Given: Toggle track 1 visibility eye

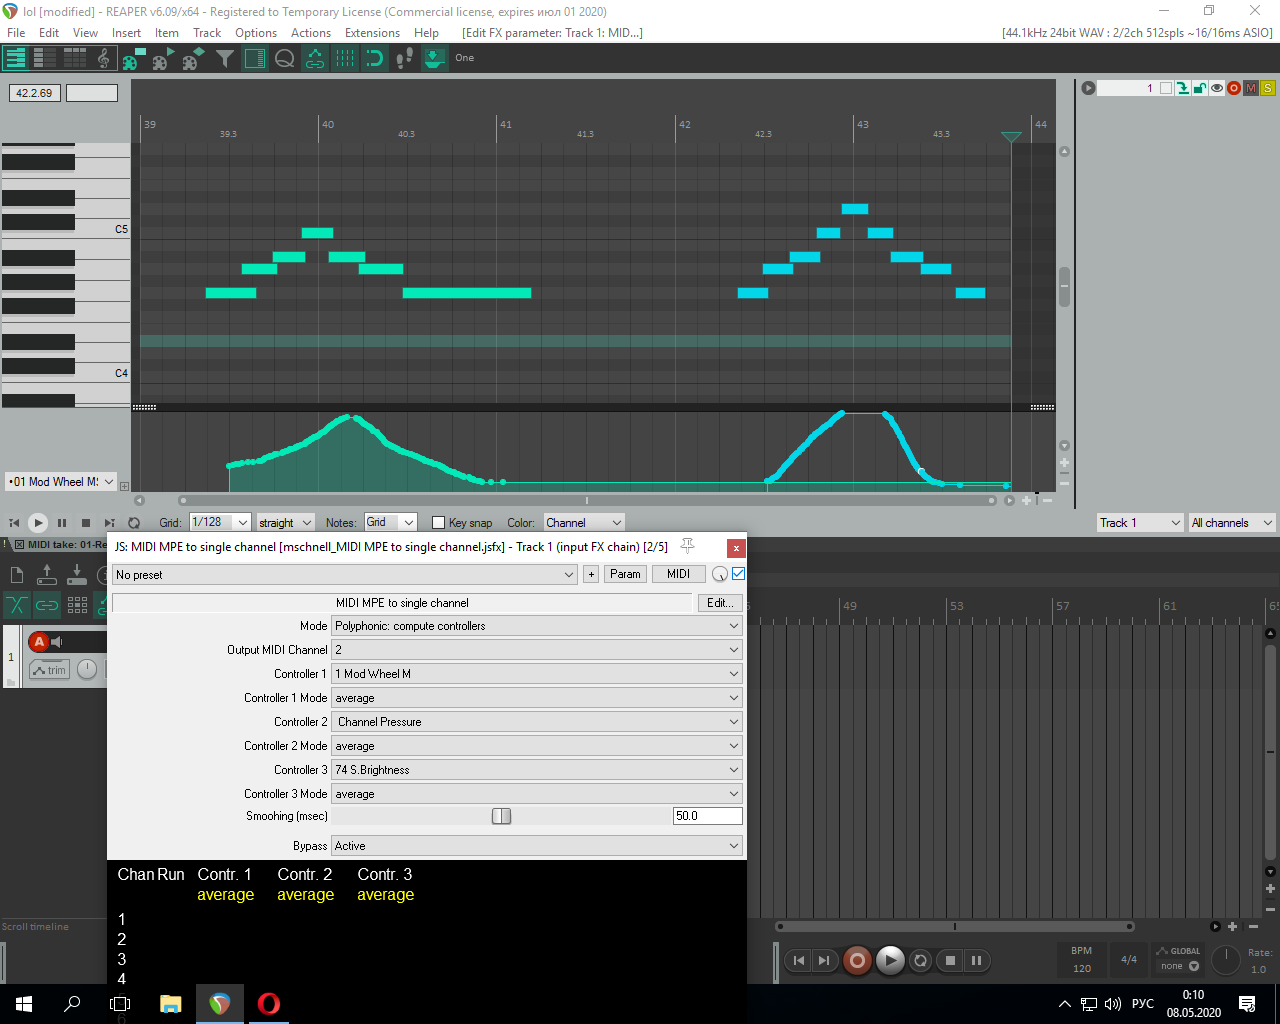Looking at the screenshot, I should 1217,88.
